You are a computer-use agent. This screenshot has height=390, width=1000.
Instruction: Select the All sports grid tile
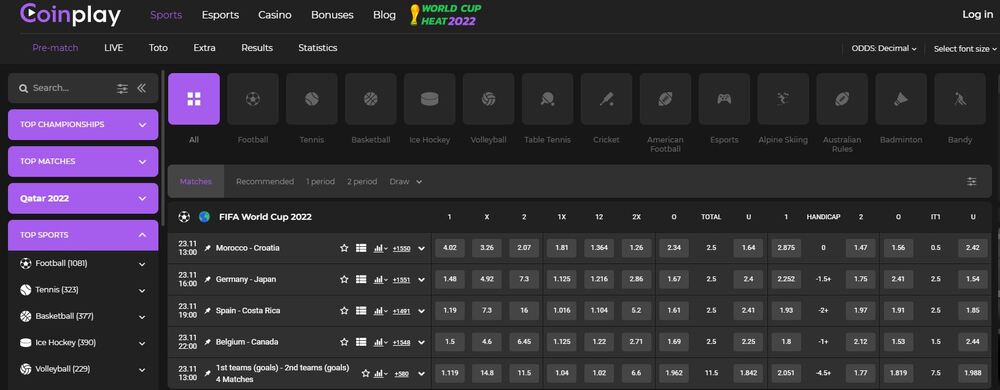pyautogui.click(x=194, y=99)
